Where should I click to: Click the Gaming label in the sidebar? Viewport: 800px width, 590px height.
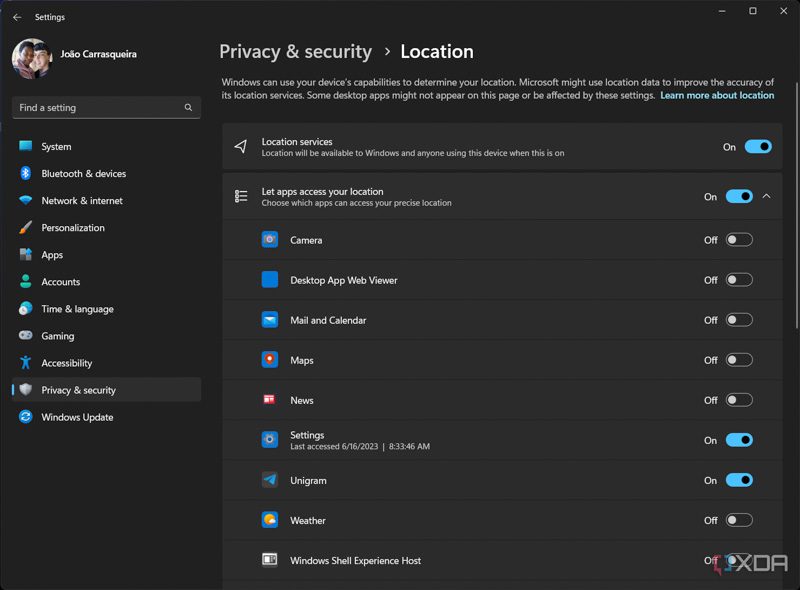[58, 336]
